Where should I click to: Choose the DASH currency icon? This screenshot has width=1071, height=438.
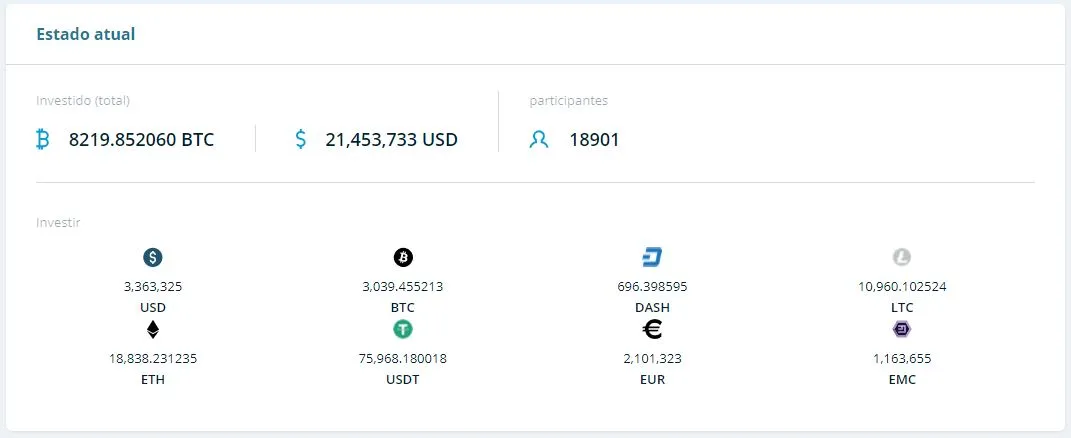point(652,257)
